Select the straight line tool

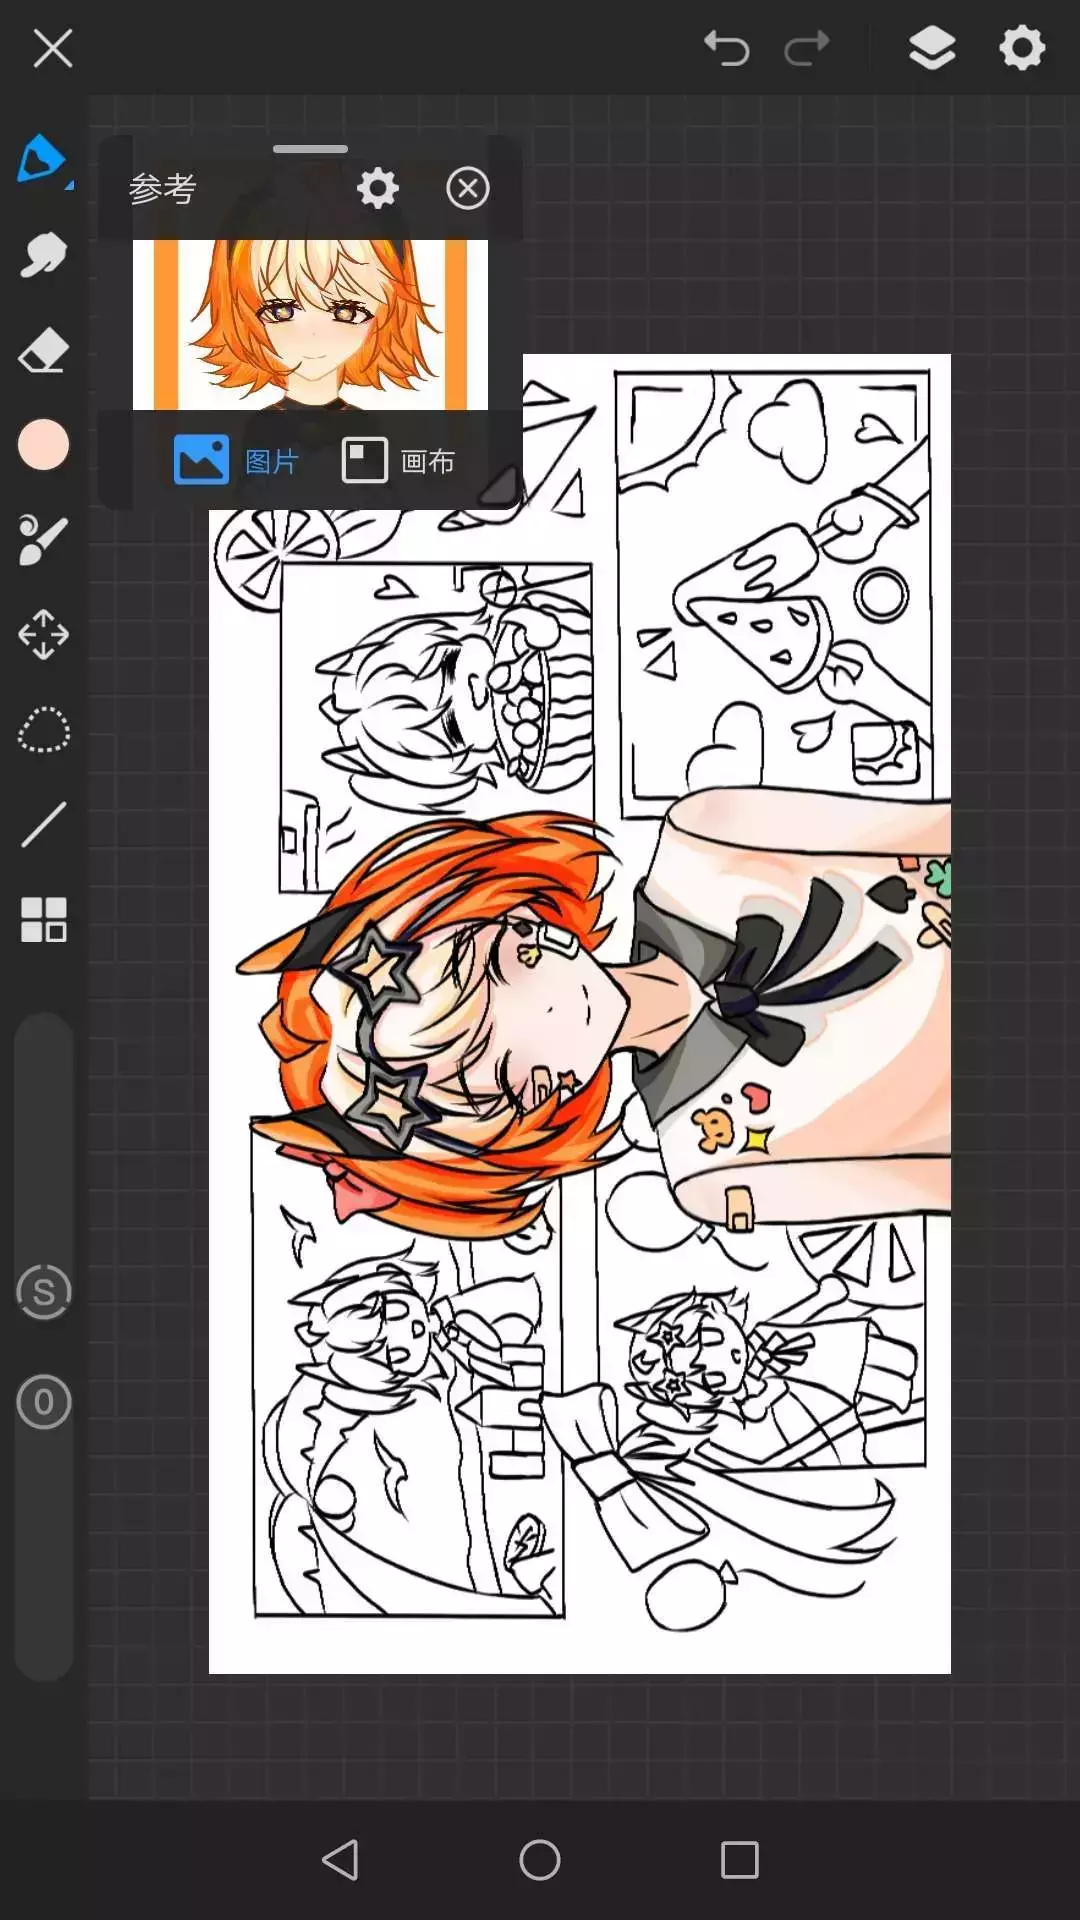[43, 824]
